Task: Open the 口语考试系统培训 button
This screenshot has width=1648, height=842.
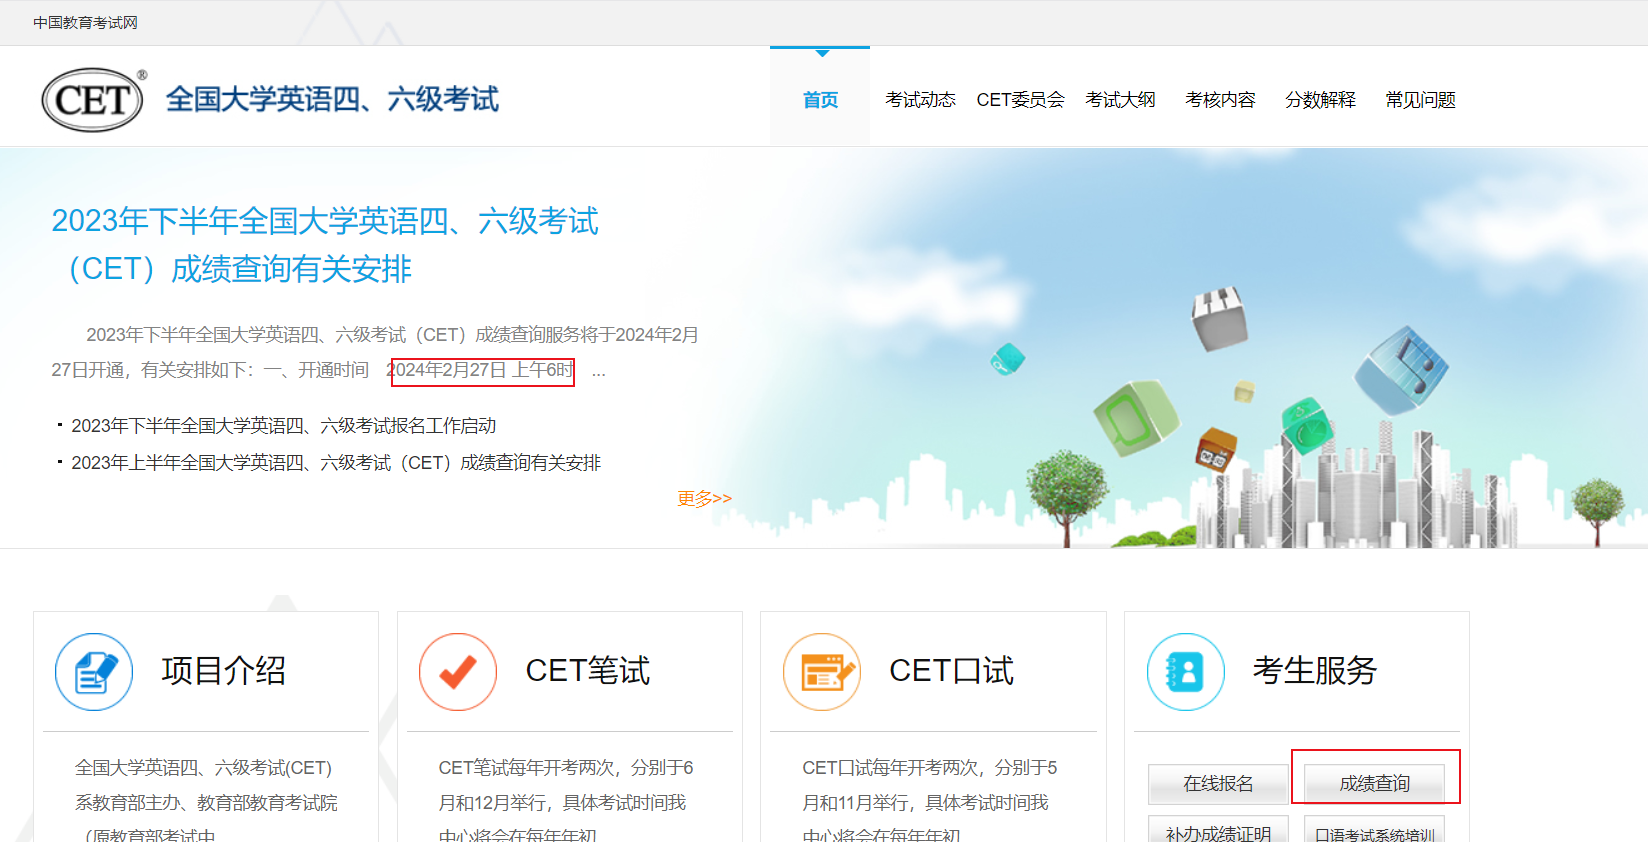Action: point(1374,832)
